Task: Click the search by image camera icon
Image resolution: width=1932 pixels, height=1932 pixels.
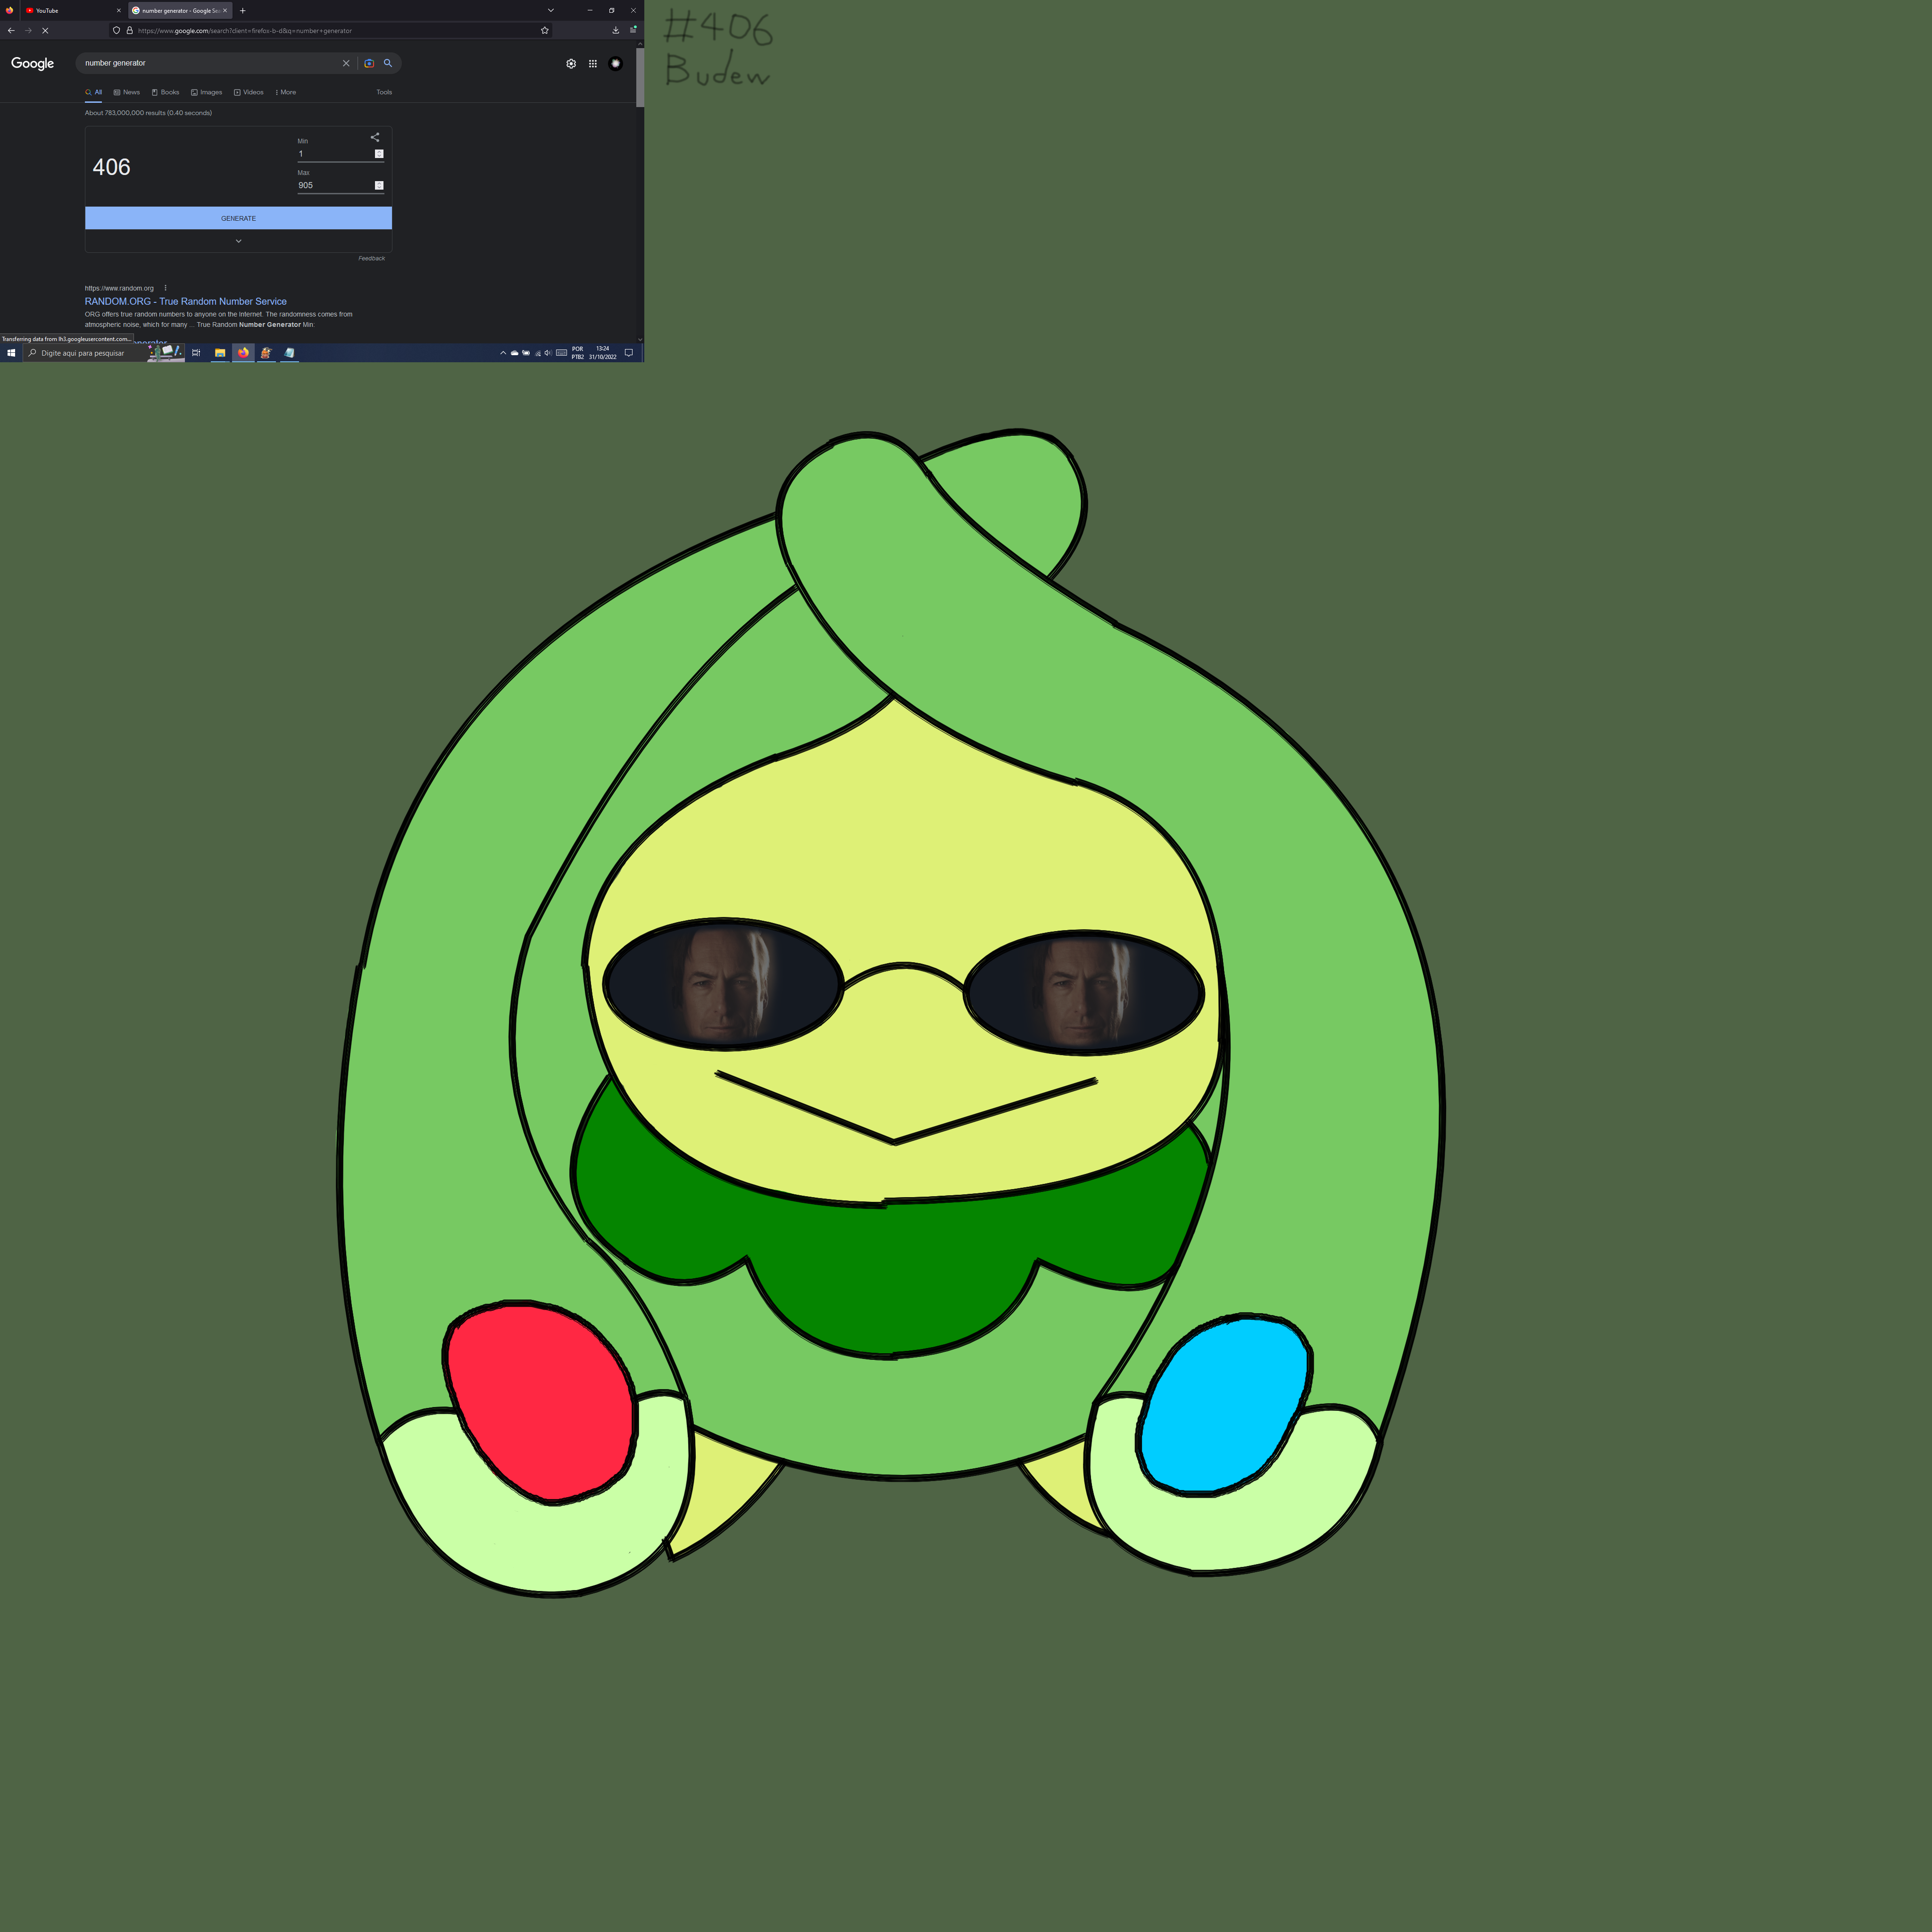Action: pos(369,63)
